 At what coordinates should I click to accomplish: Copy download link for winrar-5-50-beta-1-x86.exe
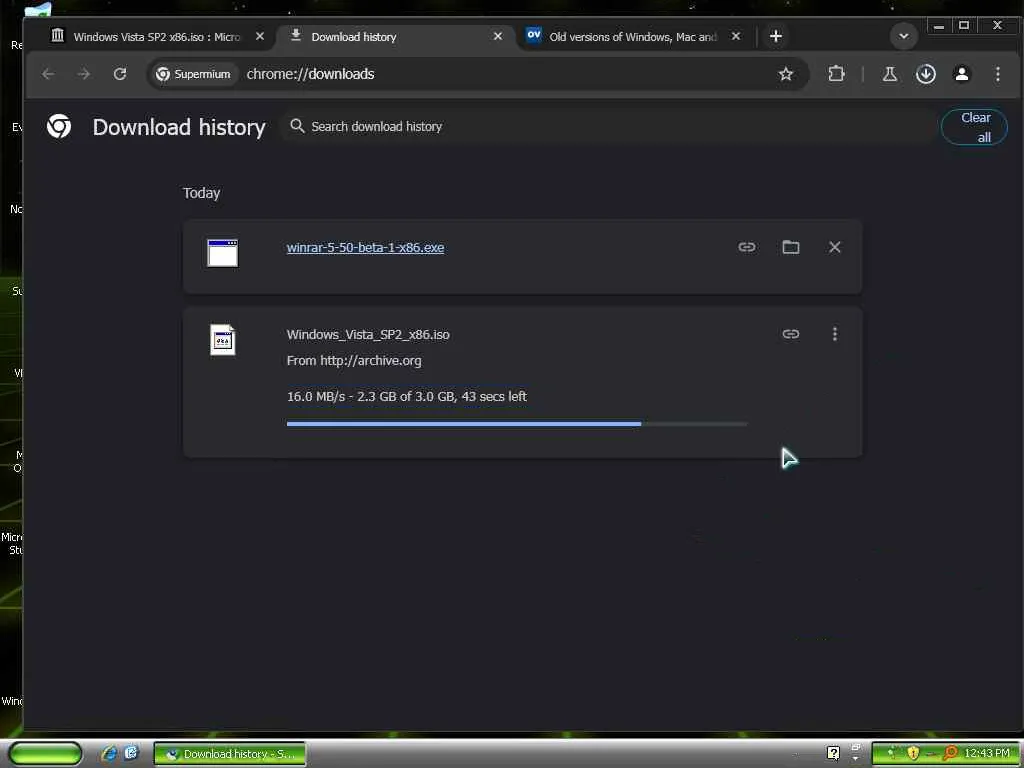point(746,247)
